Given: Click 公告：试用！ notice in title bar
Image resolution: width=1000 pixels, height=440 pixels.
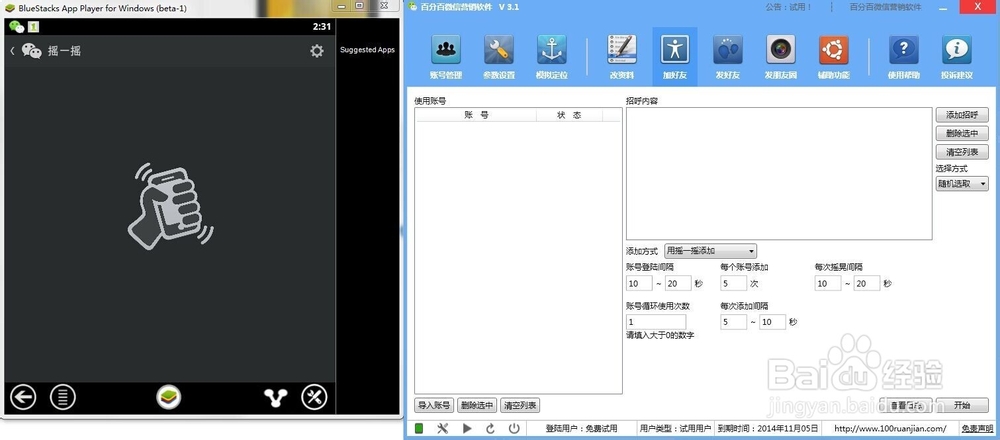Looking at the screenshot, I should [x=788, y=7].
